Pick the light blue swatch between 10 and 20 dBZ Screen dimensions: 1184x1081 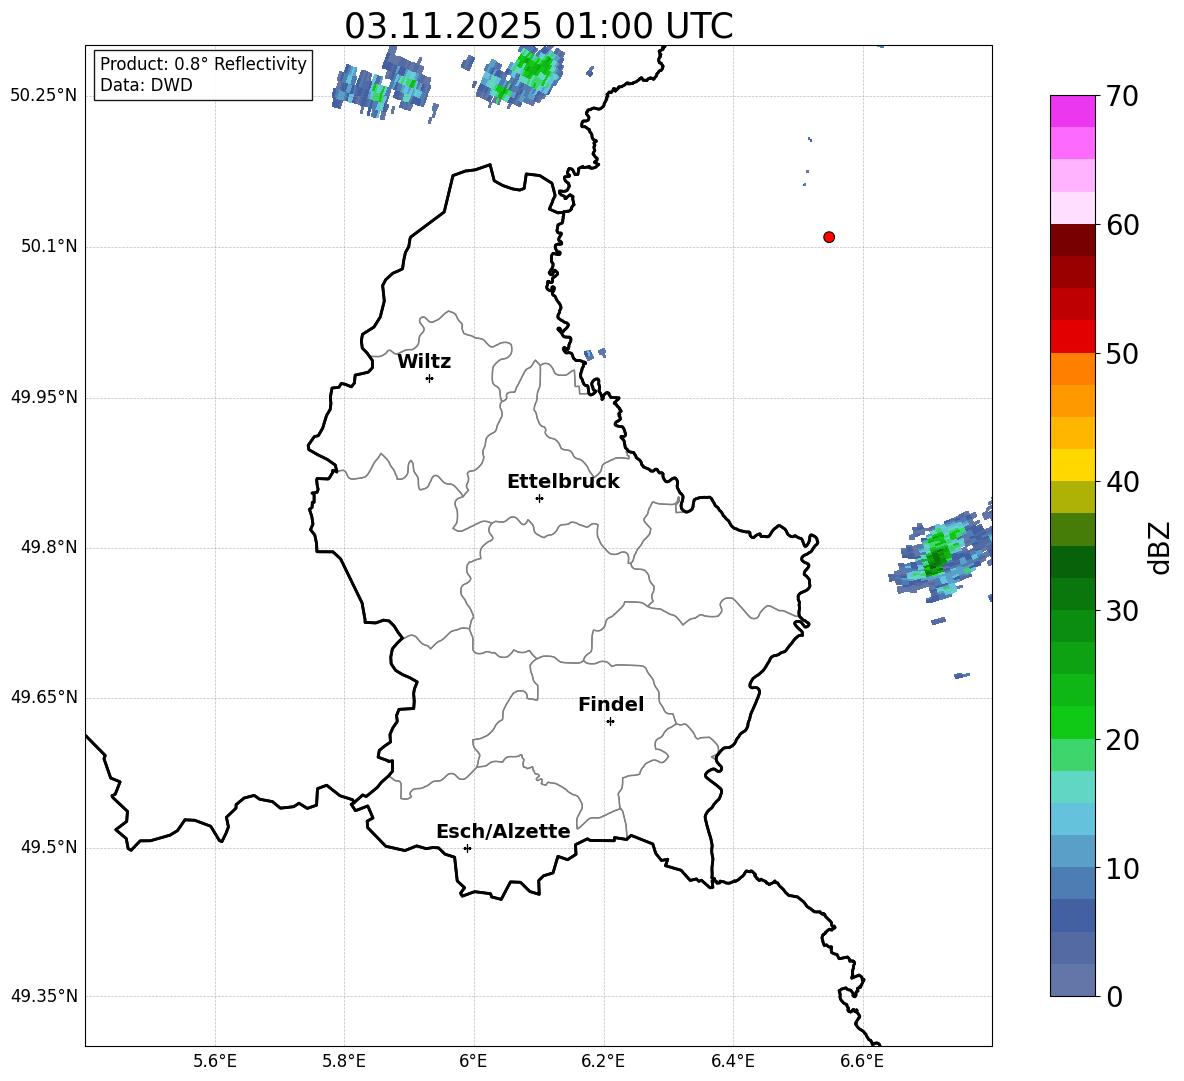(1072, 819)
